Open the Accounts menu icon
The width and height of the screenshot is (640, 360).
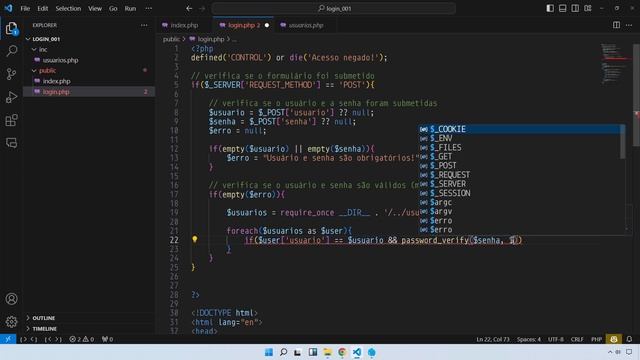11,299
